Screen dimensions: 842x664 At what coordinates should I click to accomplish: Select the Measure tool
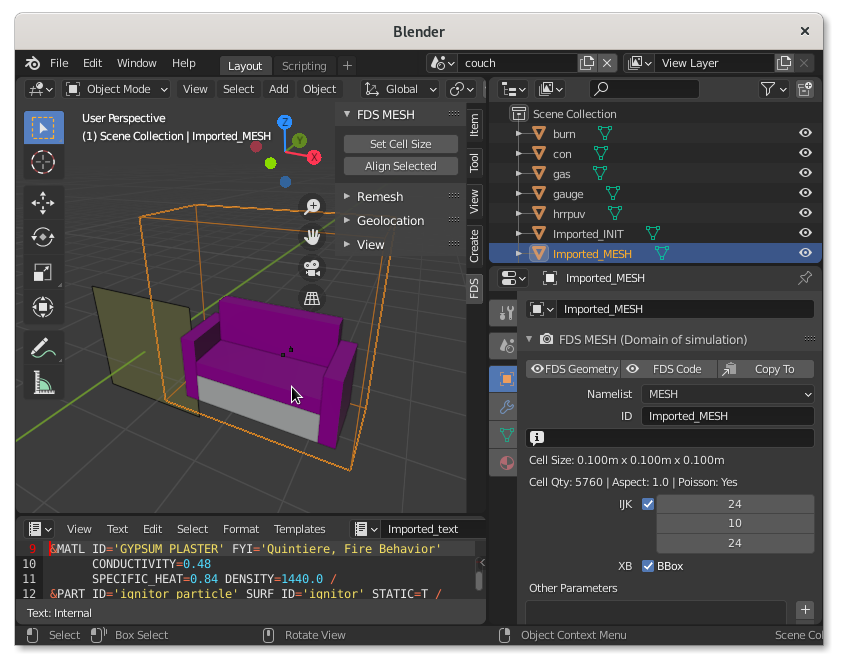[43, 383]
